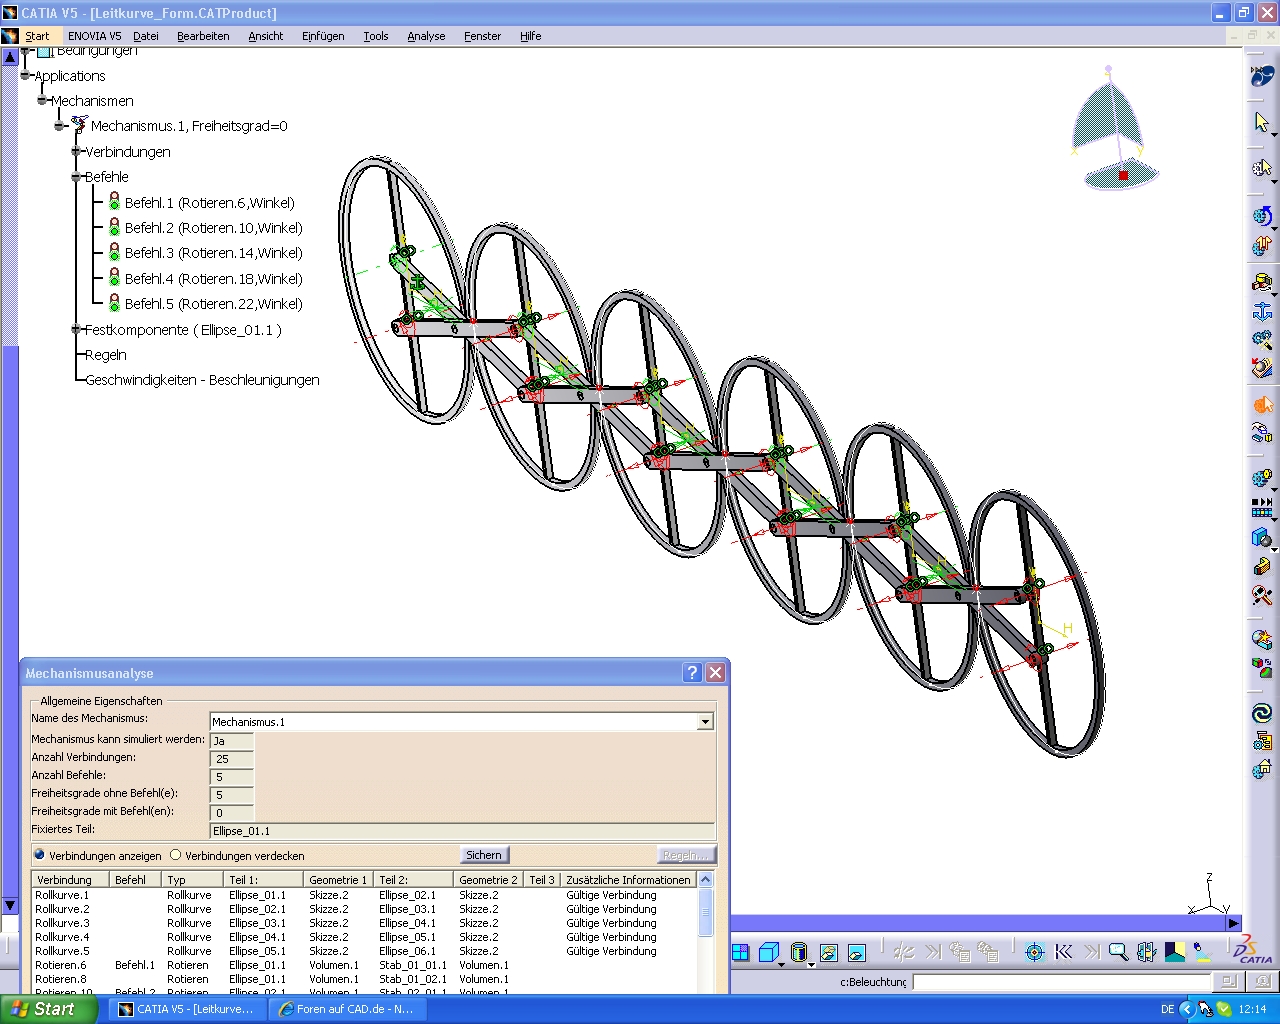
Task: Click the Sichern button
Action: tap(484, 855)
